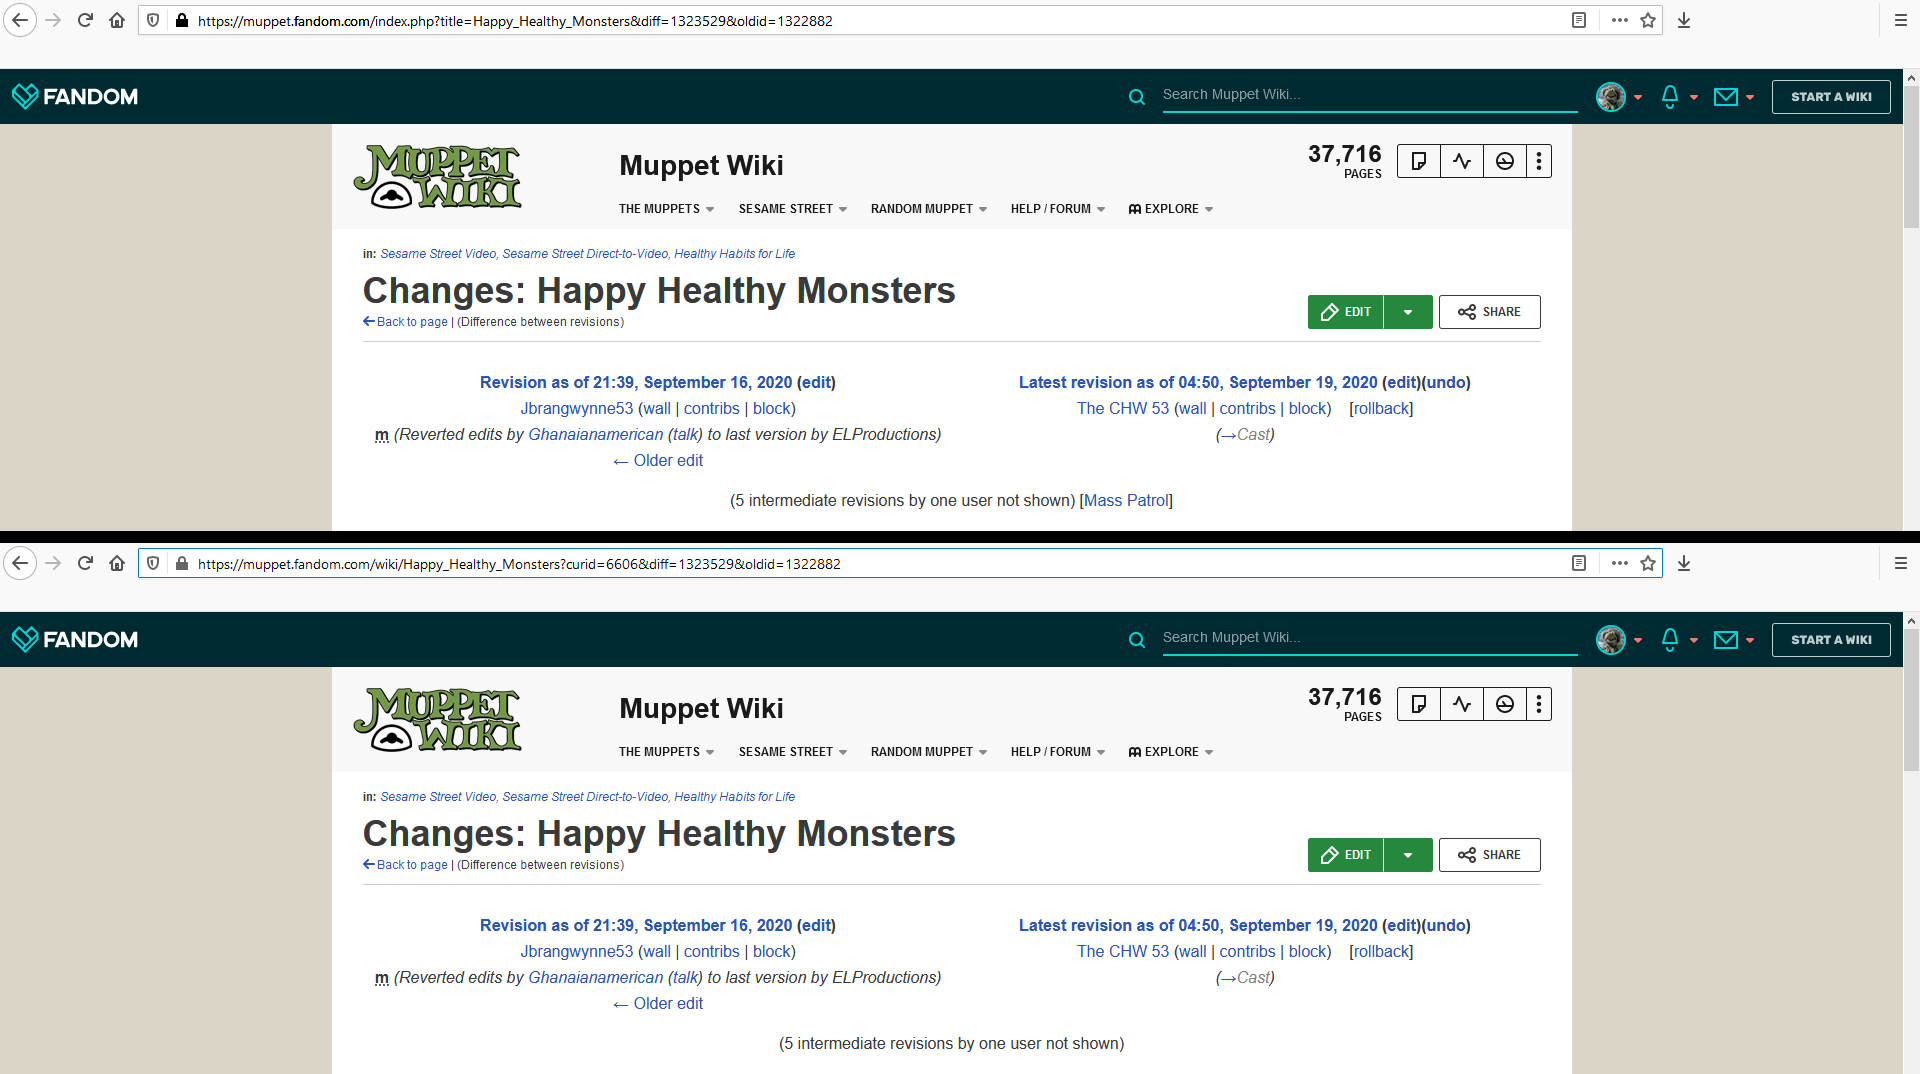Open page actions menu in the top browser

click(1620, 20)
